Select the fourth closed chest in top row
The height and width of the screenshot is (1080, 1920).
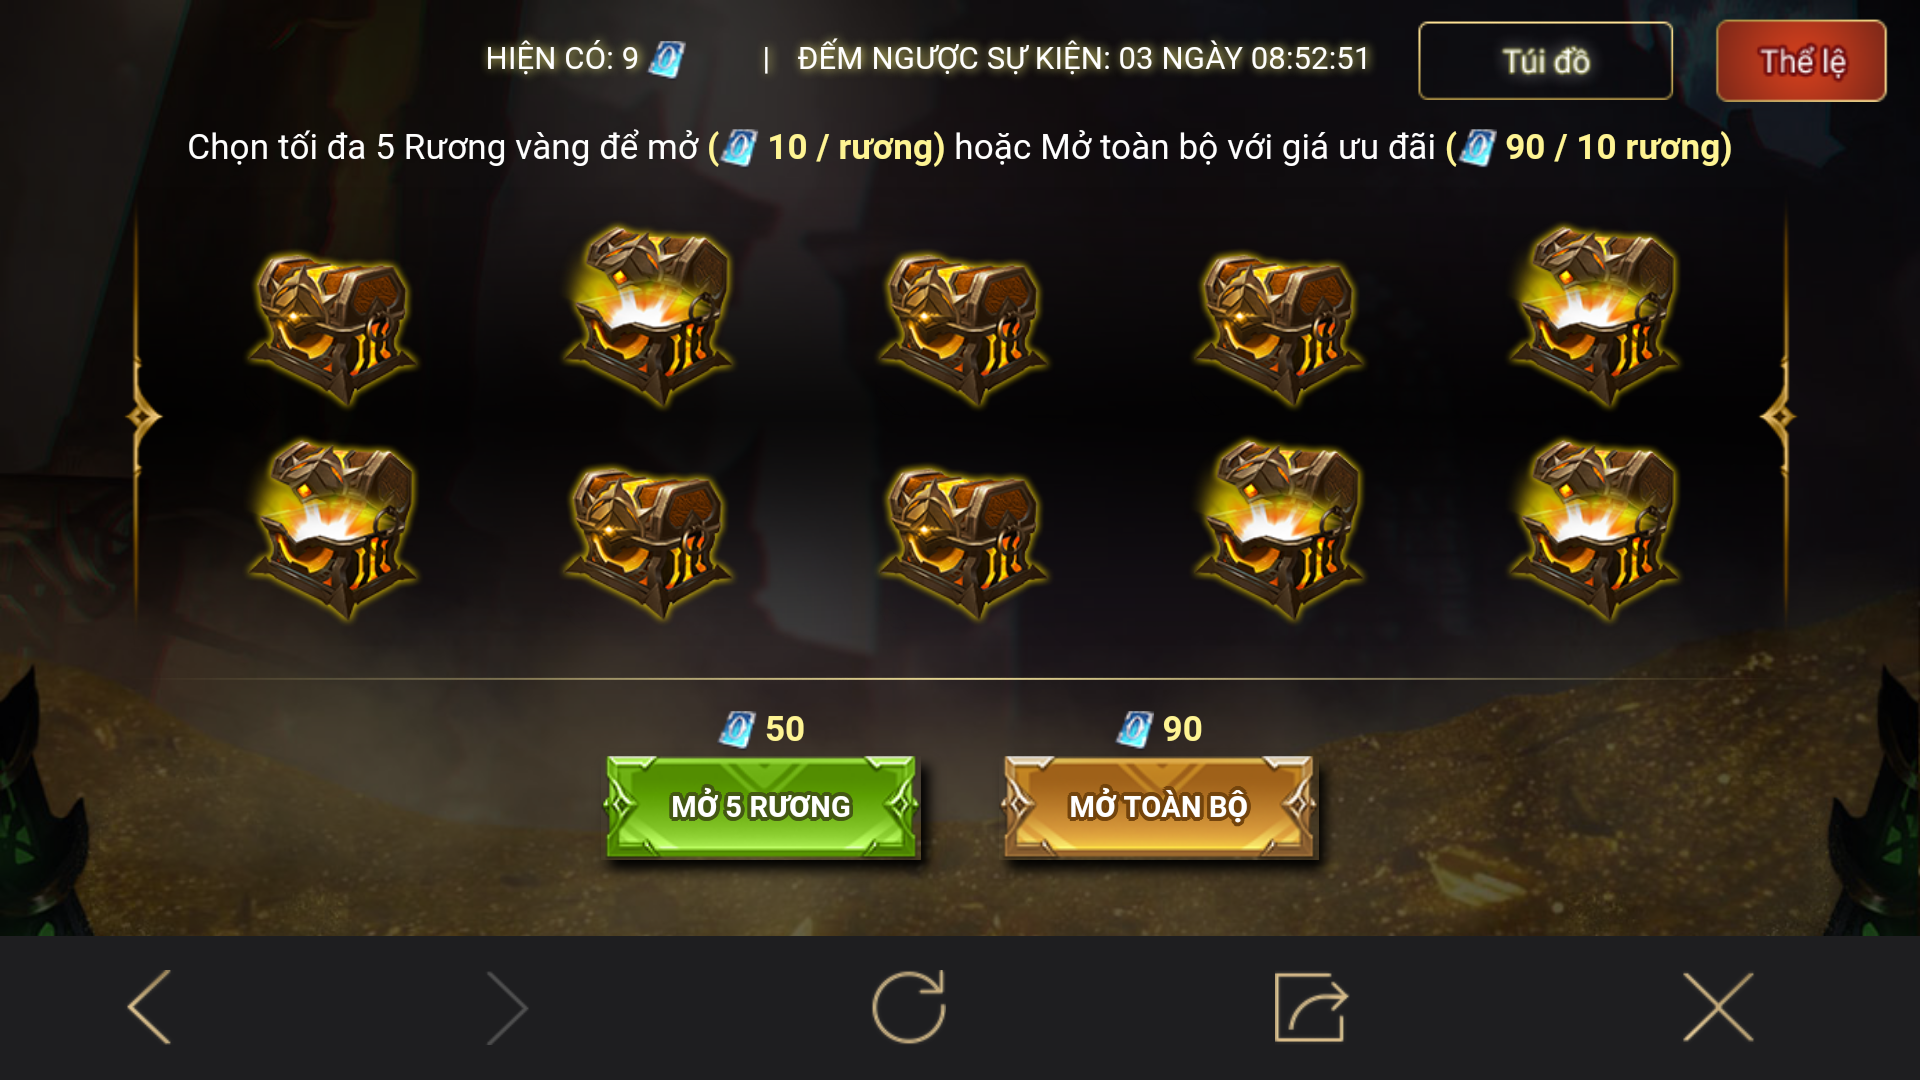click(1278, 330)
